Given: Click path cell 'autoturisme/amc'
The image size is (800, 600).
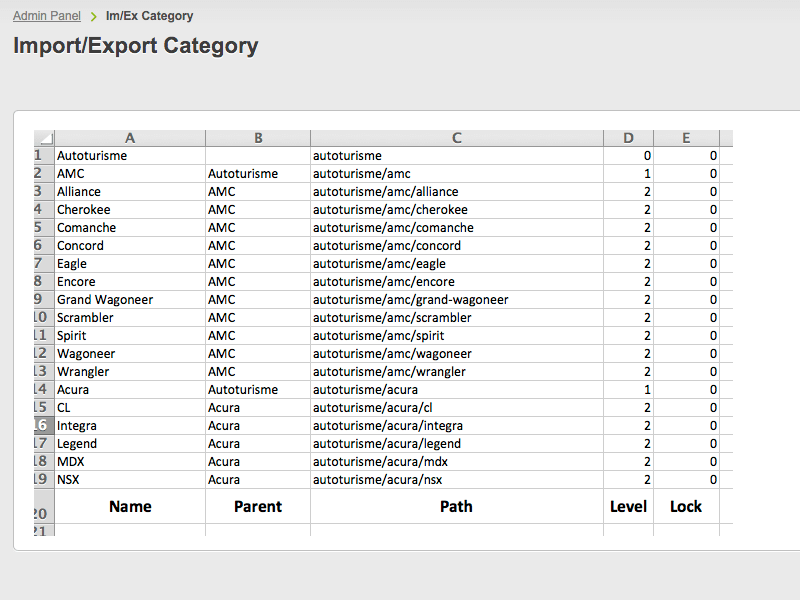Looking at the screenshot, I should [x=457, y=173].
